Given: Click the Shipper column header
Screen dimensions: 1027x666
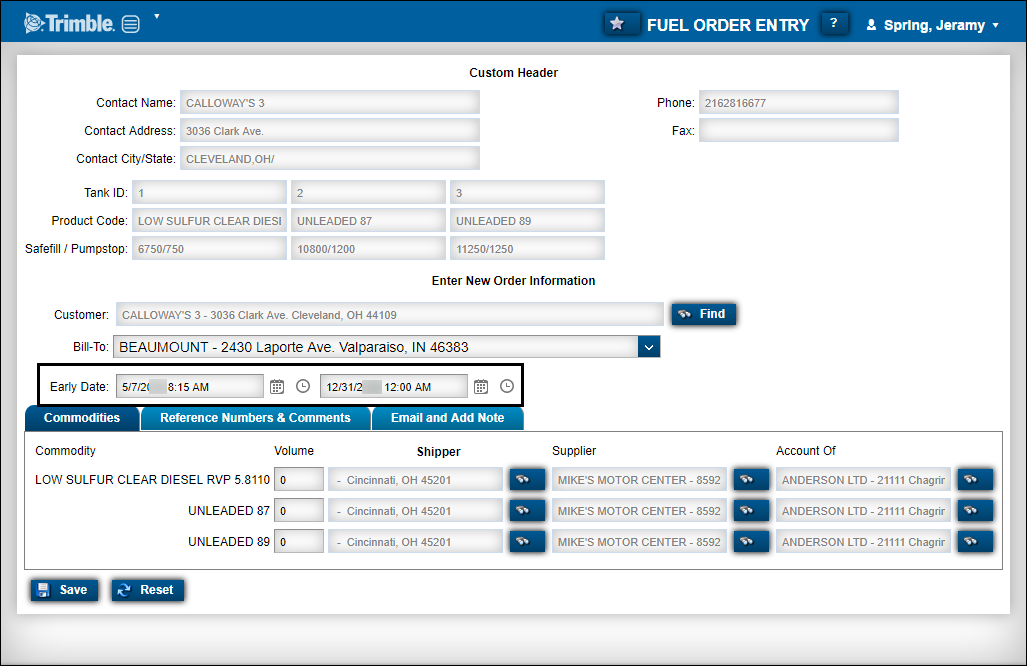Looking at the screenshot, I should point(438,451).
